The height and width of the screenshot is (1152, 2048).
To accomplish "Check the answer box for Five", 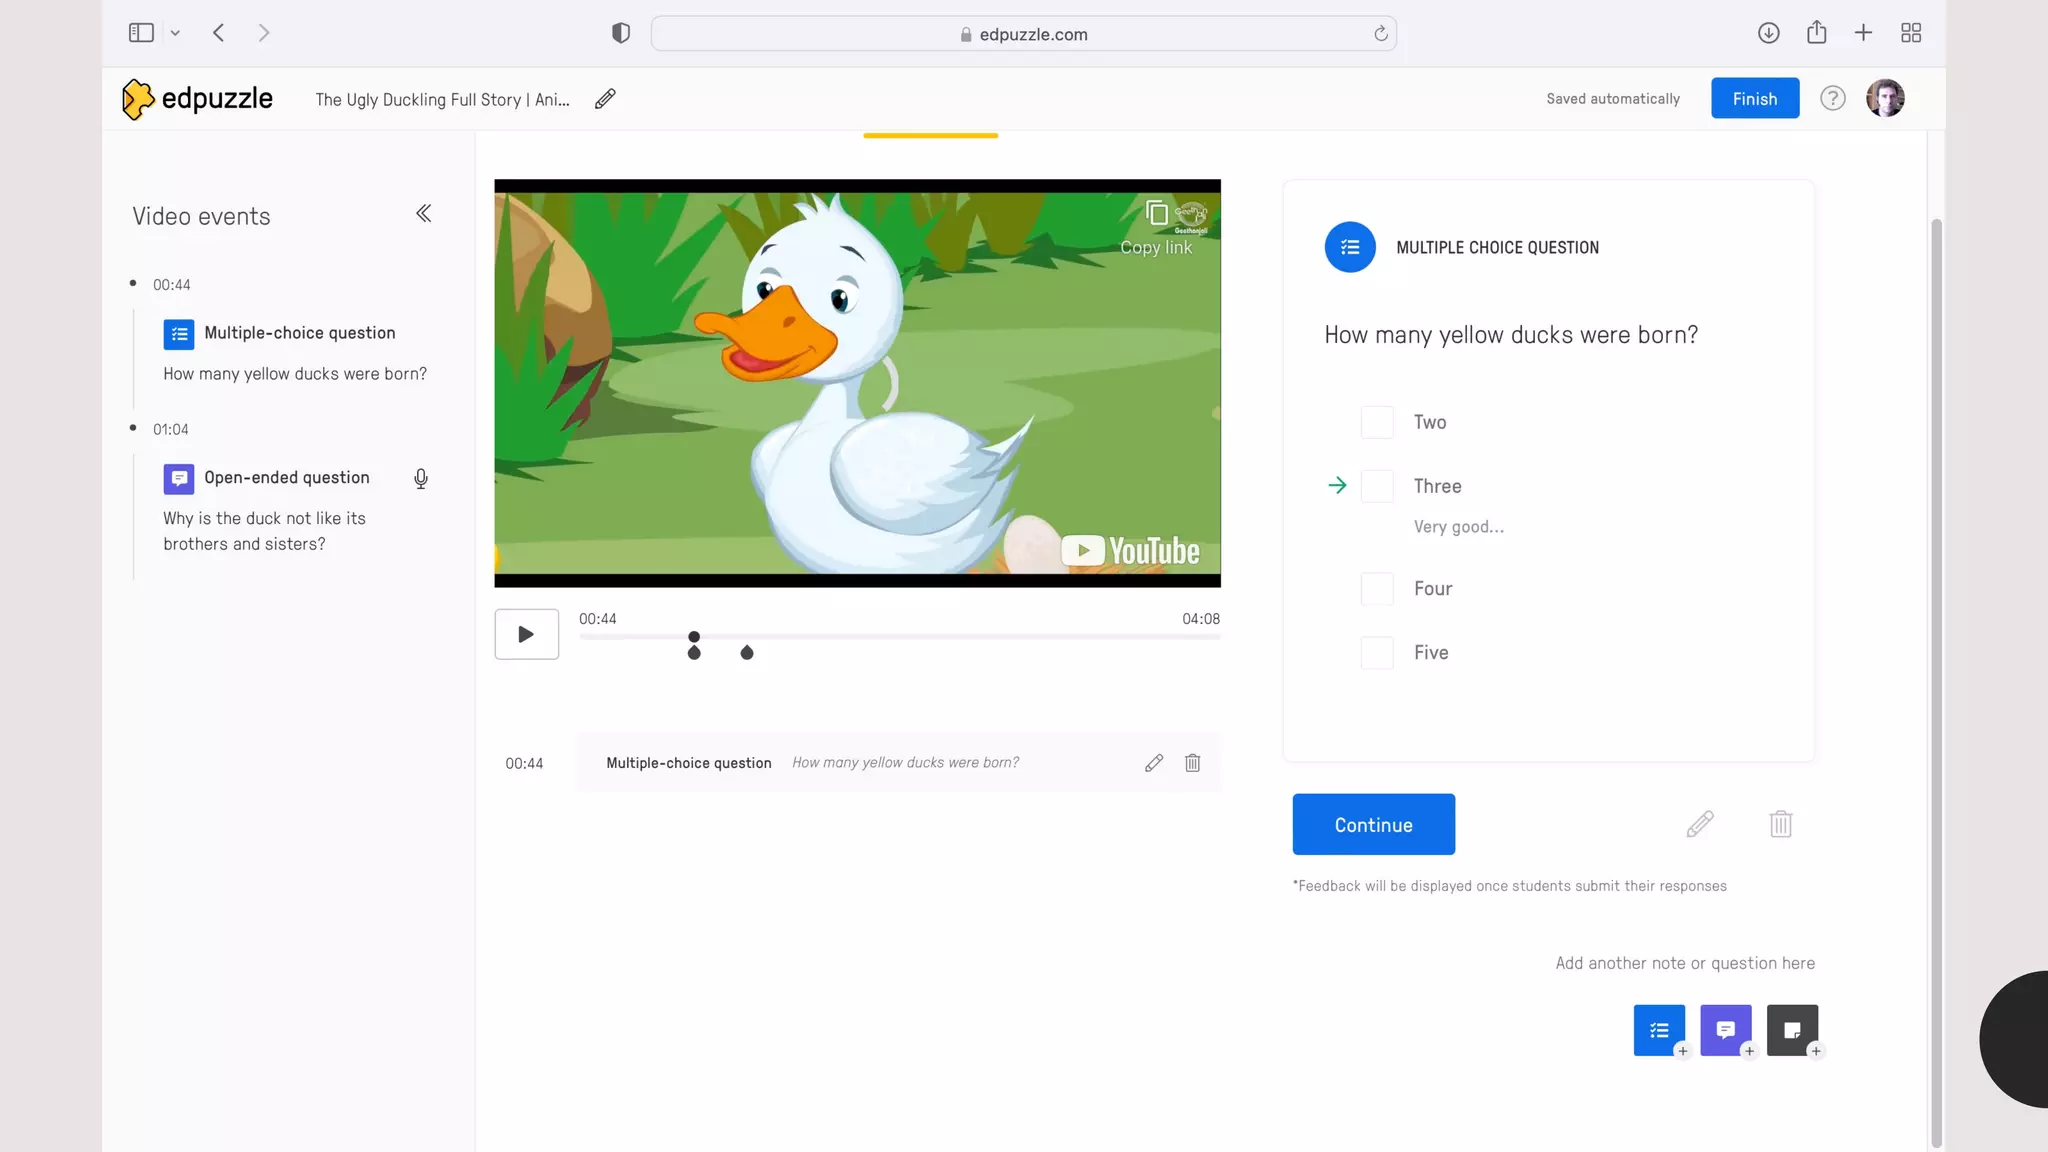I will point(1377,653).
